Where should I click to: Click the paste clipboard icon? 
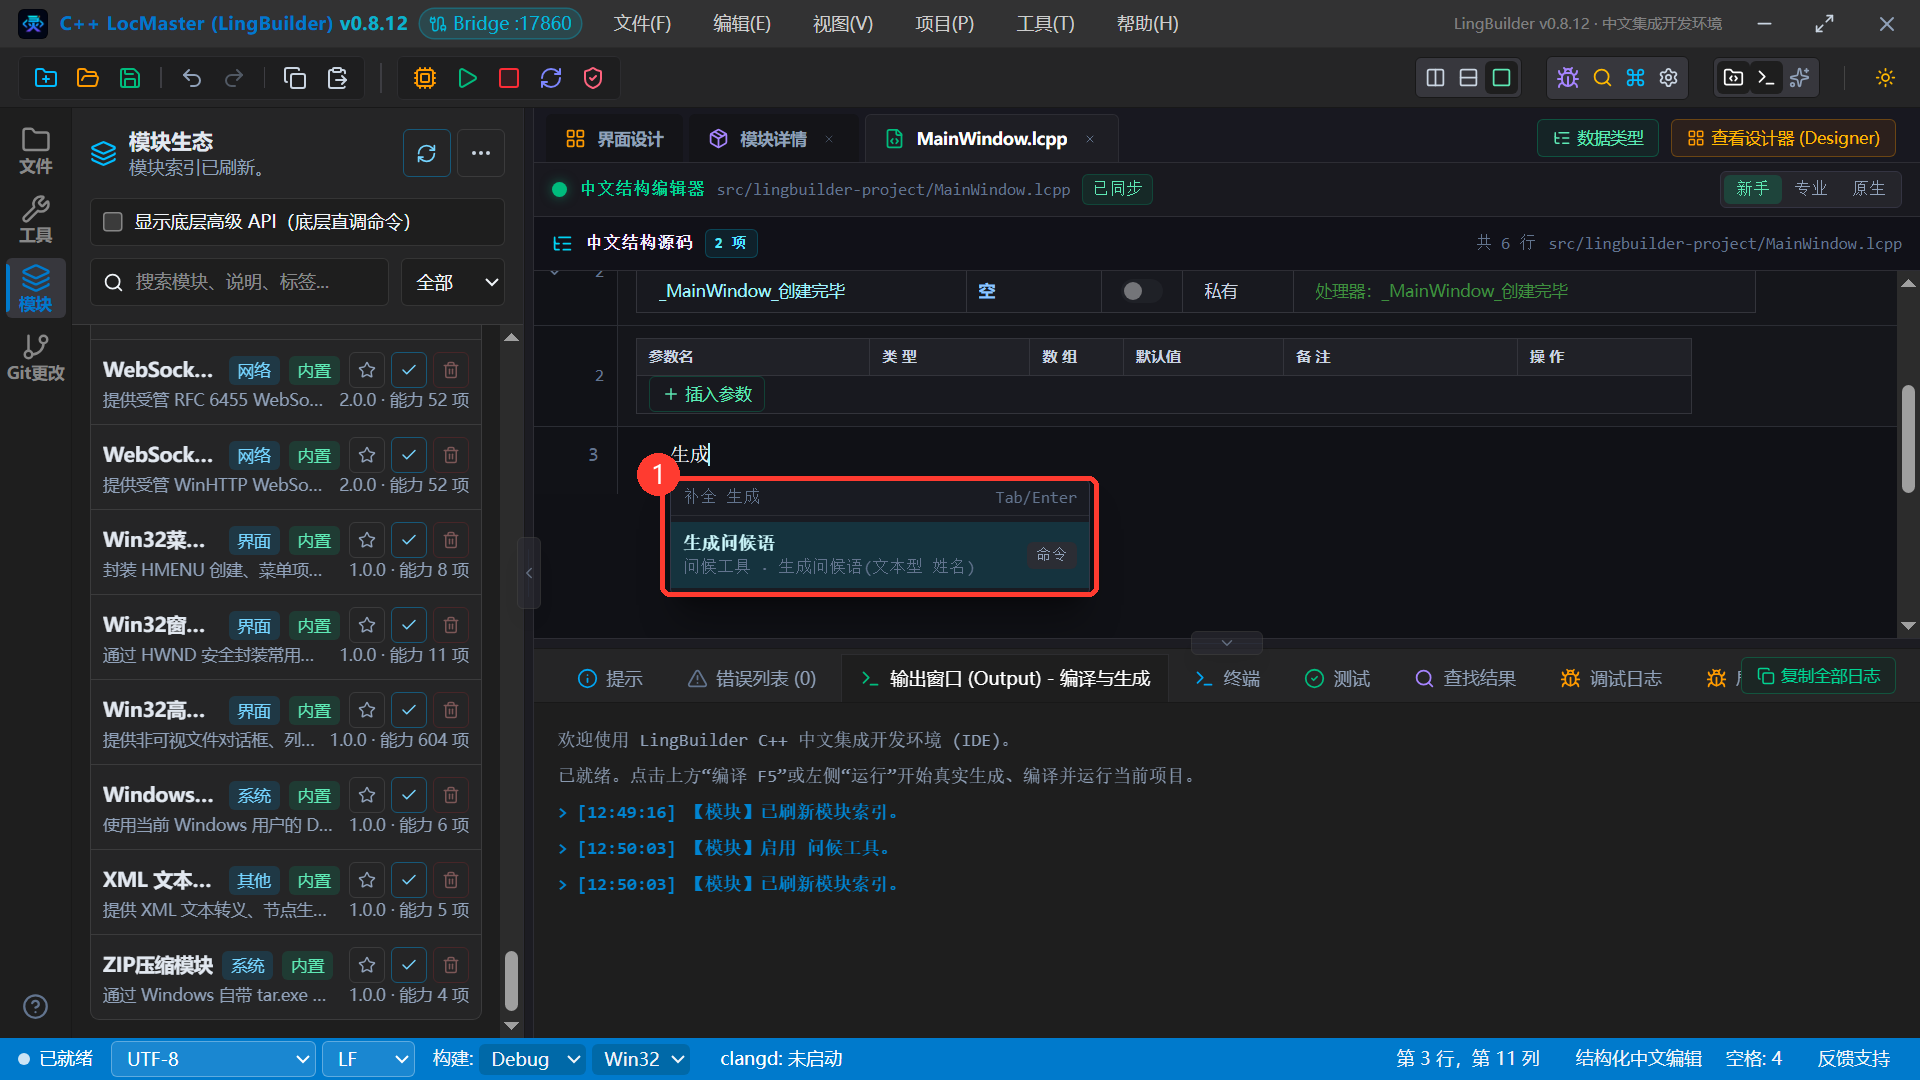(x=337, y=78)
